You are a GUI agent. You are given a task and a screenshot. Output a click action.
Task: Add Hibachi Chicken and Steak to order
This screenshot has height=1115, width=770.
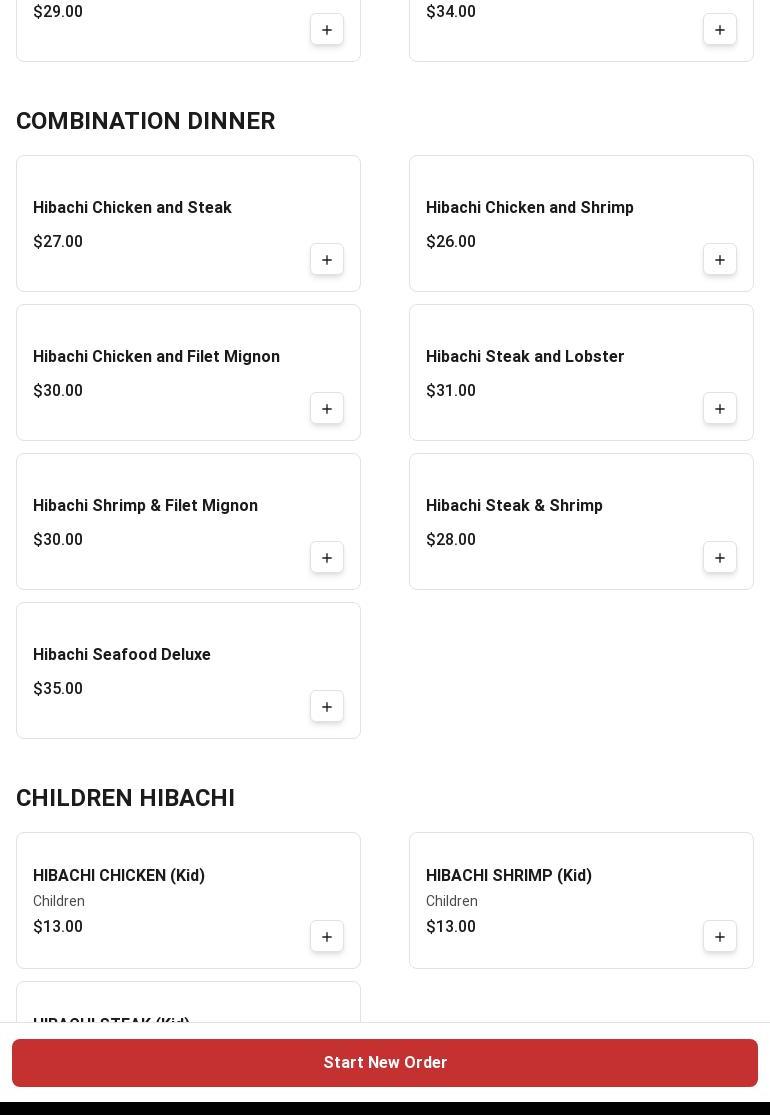pyautogui.click(x=327, y=260)
